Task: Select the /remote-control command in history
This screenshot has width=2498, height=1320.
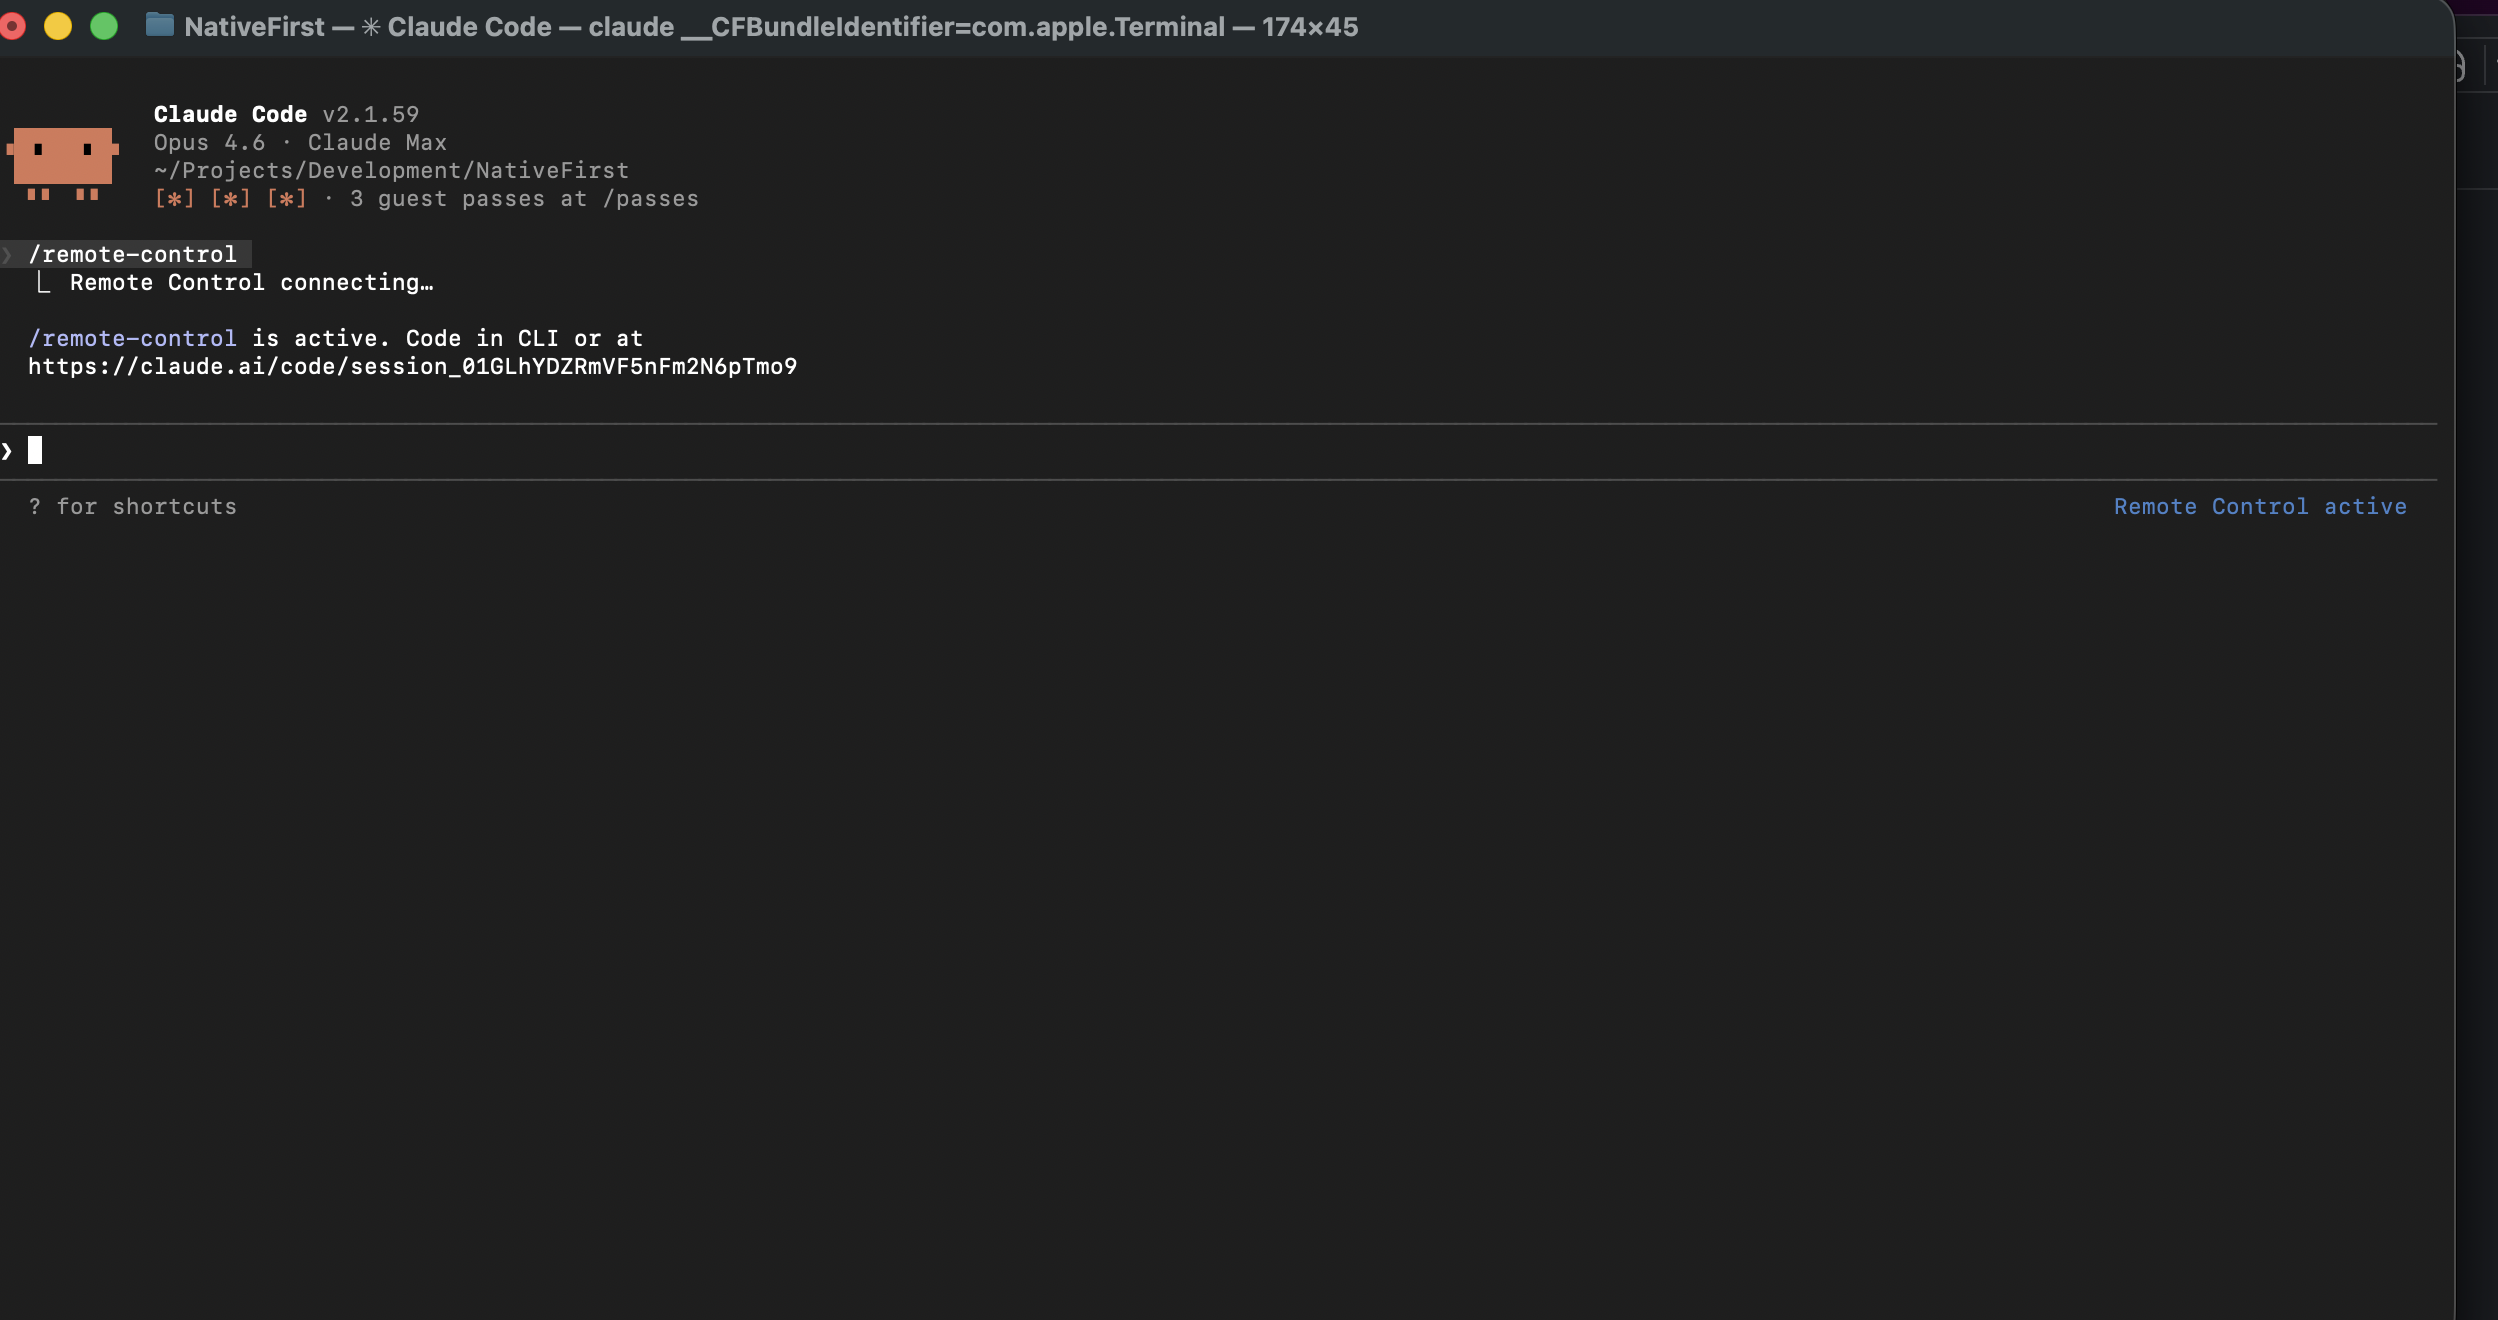Action: [x=133, y=253]
